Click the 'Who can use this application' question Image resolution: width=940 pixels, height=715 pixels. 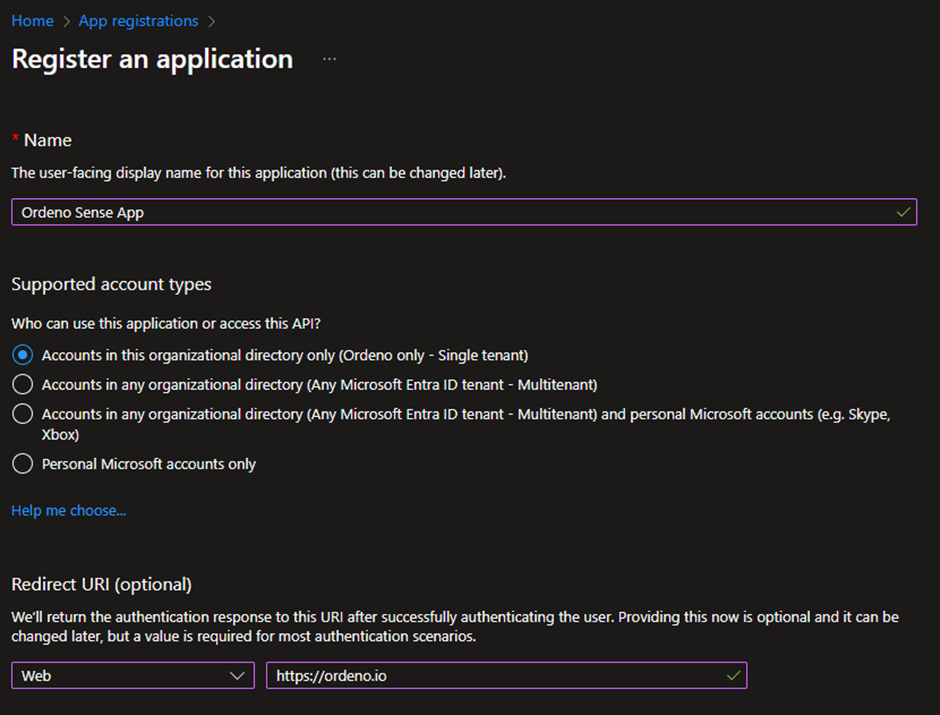166,324
